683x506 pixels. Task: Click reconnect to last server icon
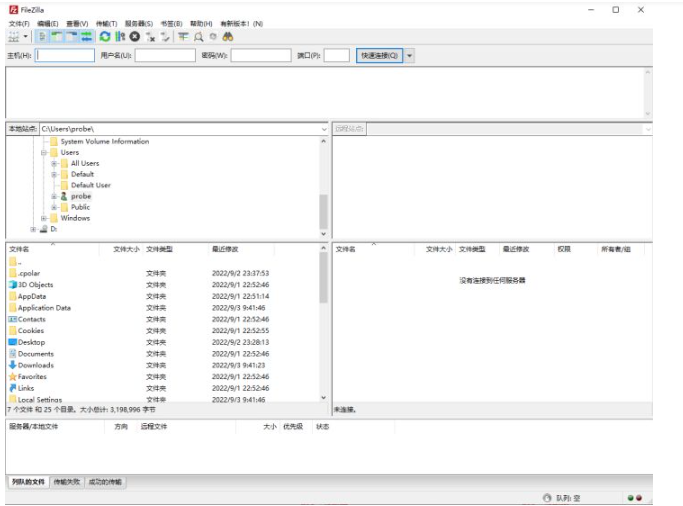(x=165, y=37)
